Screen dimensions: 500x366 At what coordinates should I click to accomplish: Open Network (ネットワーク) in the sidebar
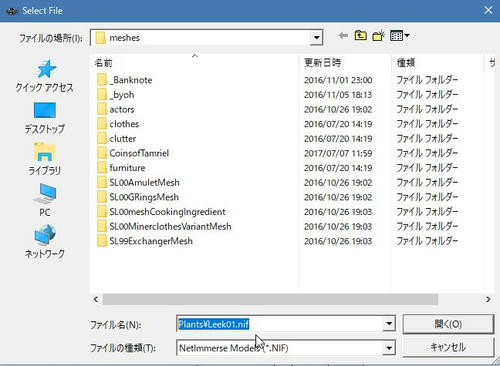(44, 242)
